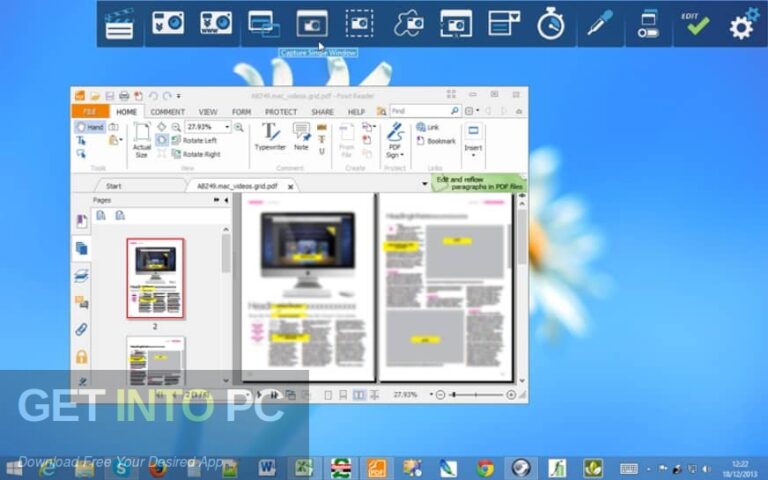Click the Find magnifier icon

tap(455, 111)
